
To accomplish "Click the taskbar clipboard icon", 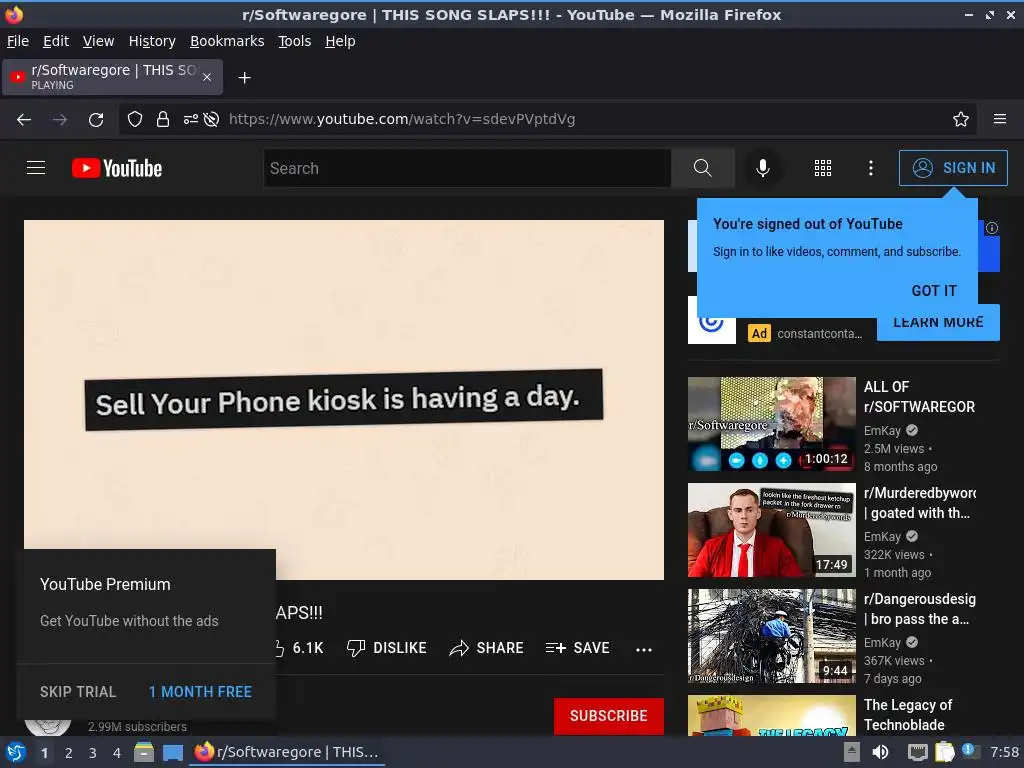I will 944,752.
